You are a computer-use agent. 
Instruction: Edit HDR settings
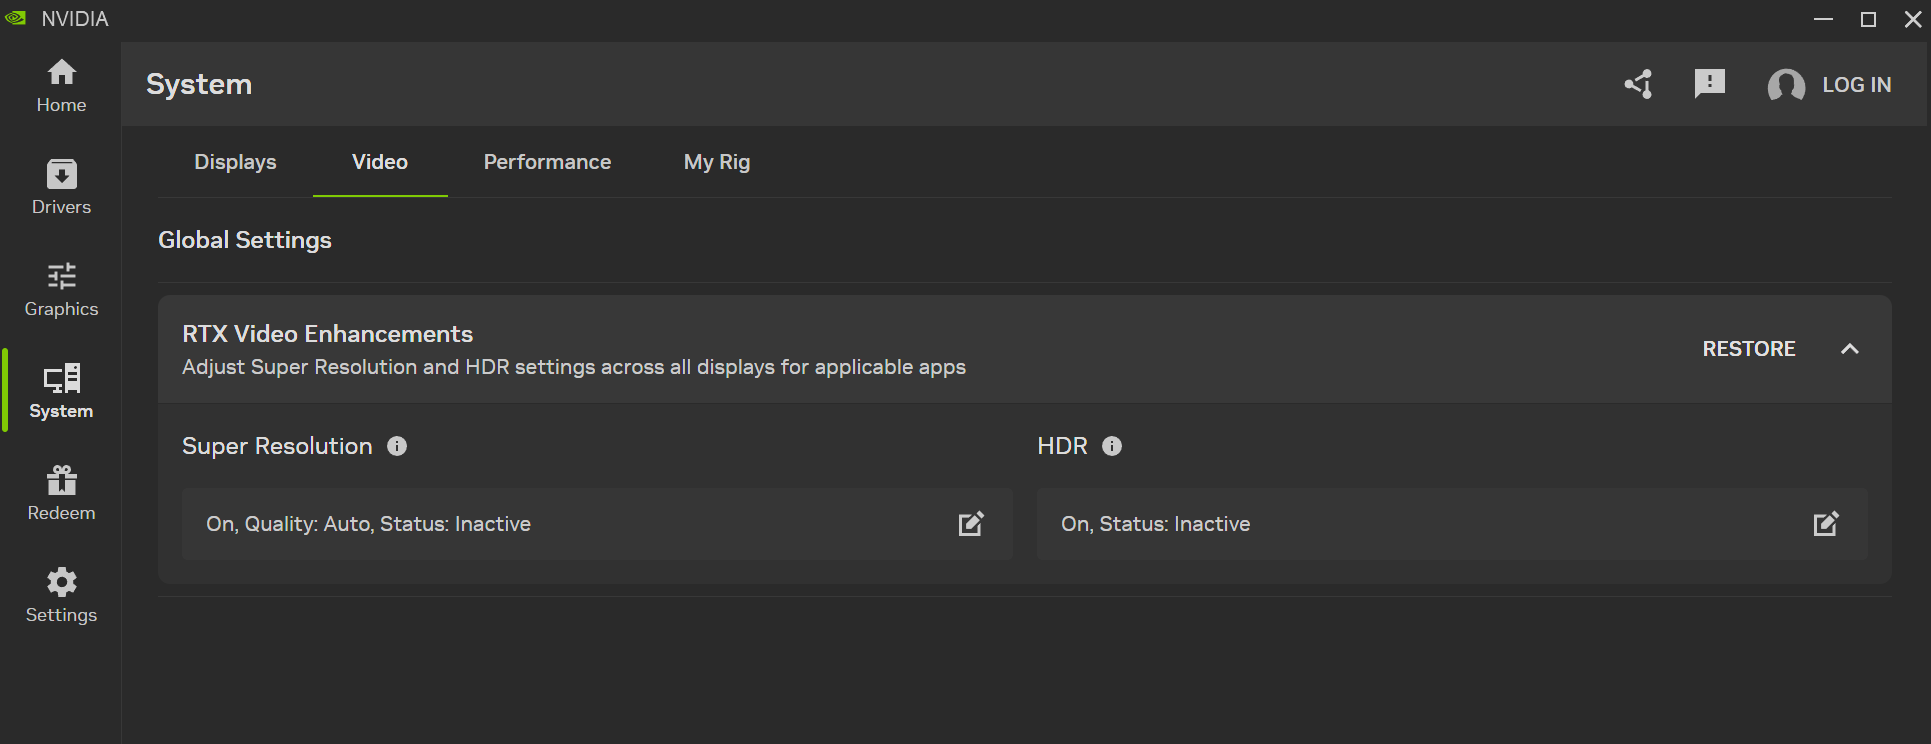pyautogui.click(x=1826, y=524)
